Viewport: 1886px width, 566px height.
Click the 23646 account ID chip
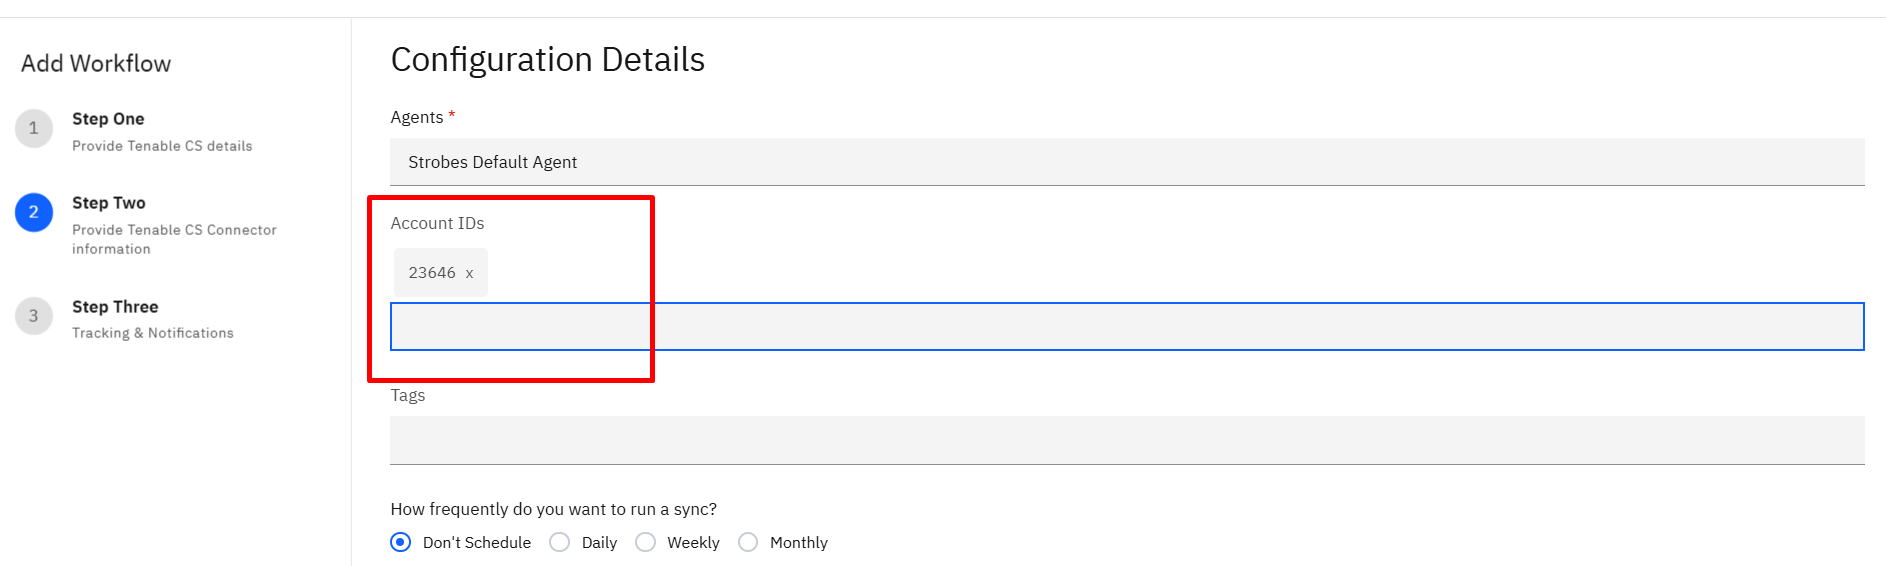440,272
